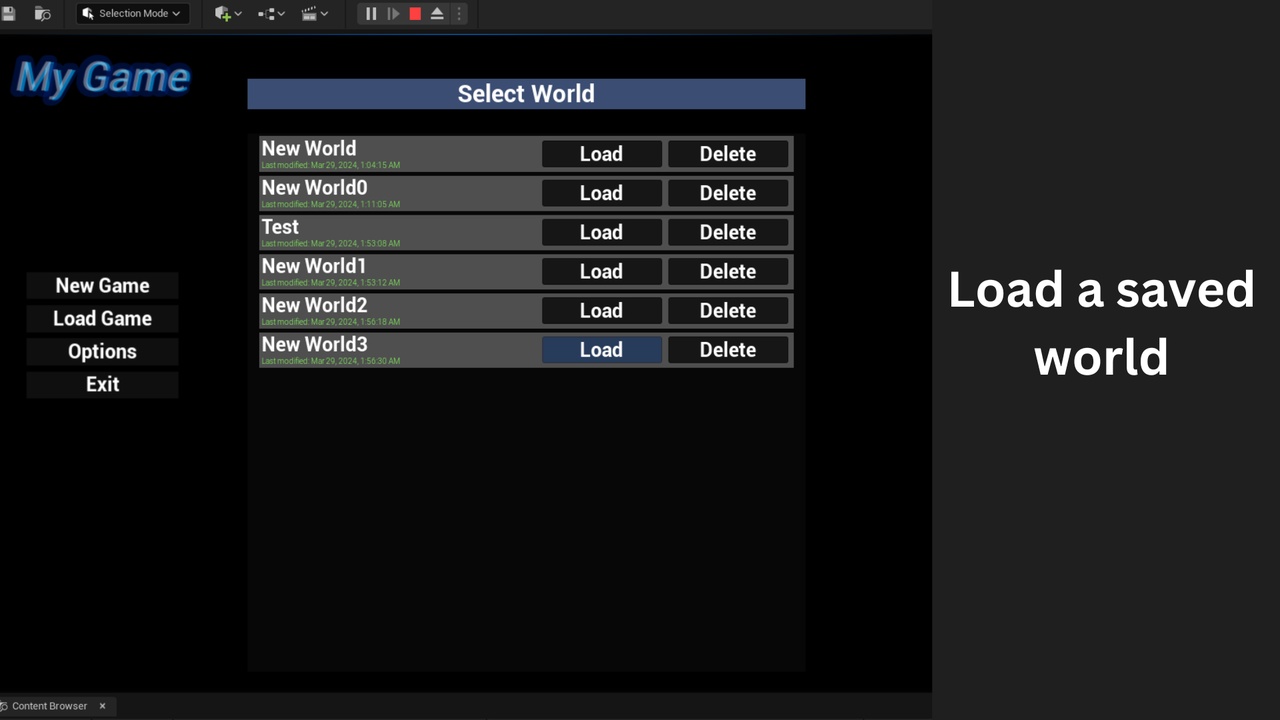Click the timestamp ending 1:04:15 AM

[331, 165]
